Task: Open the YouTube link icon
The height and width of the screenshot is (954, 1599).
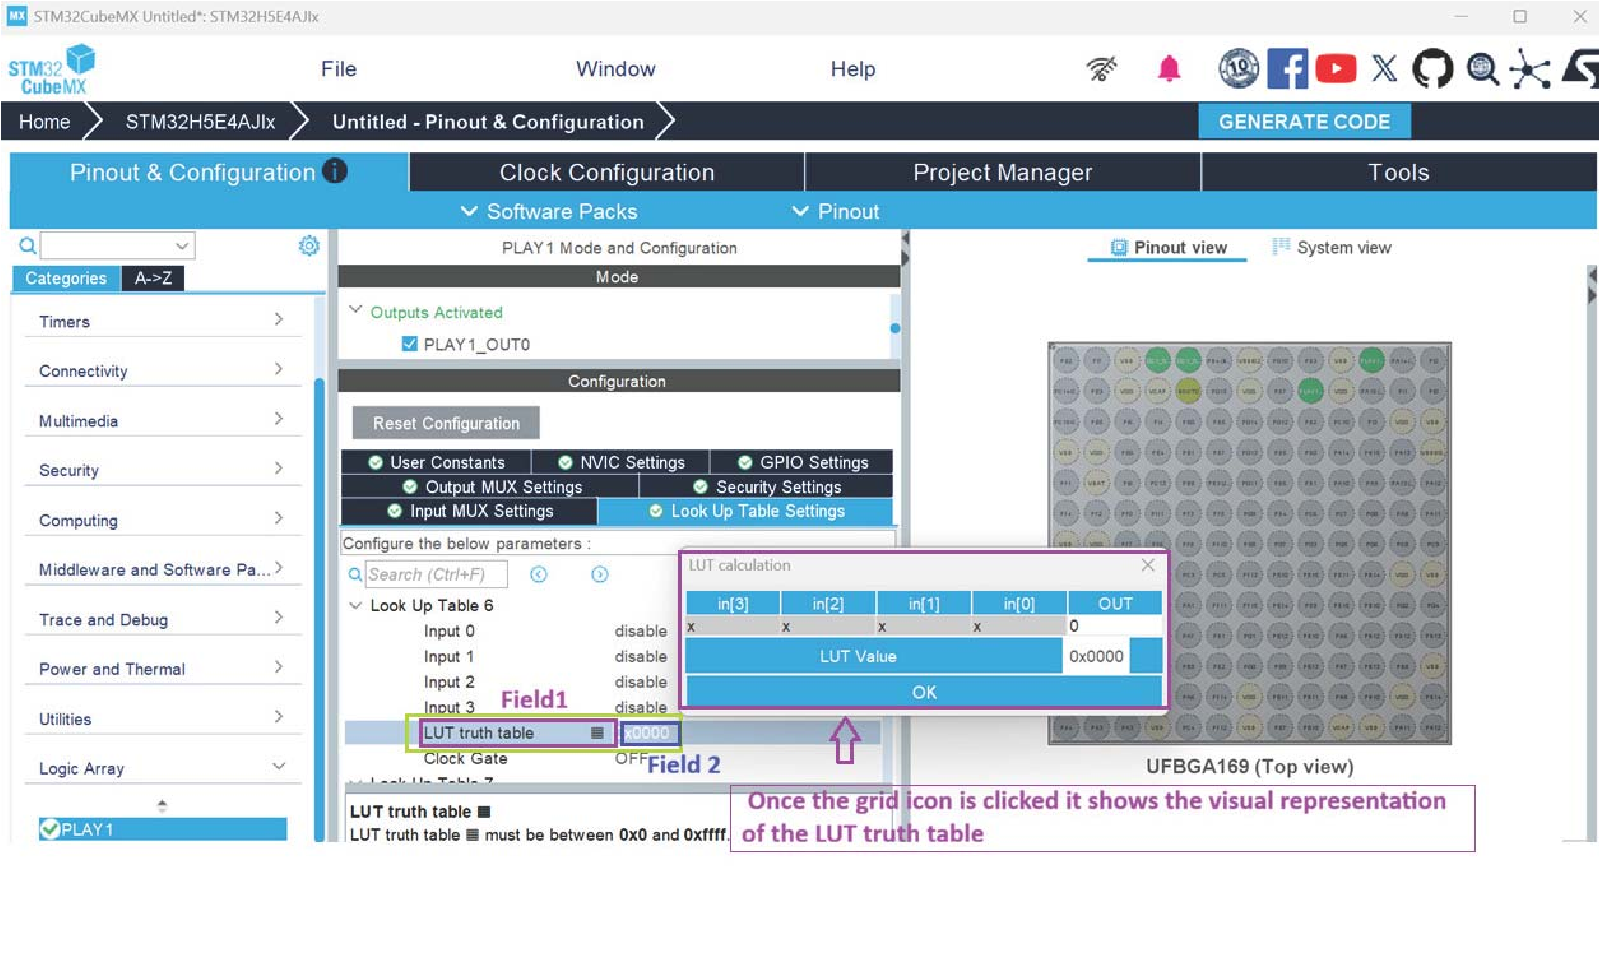Action: click(1336, 69)
